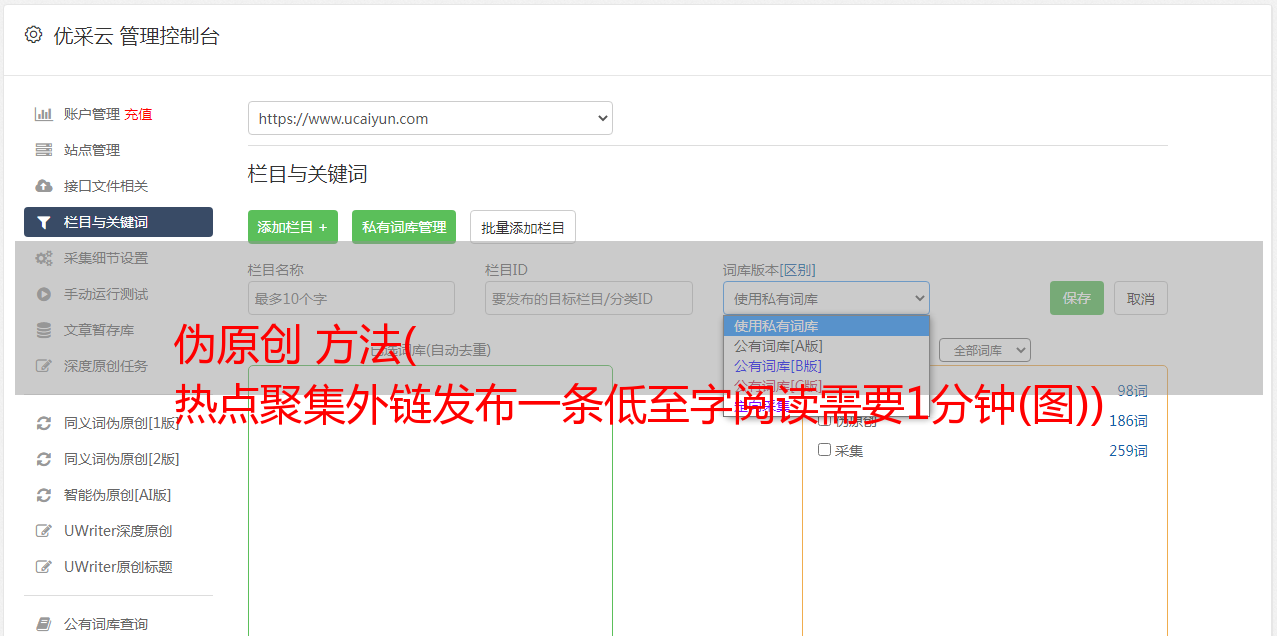Click the filter funnel icon for 栏目与关键词
Image resolution: width=1277 pixels, height=636 pixels.
[x=43, y=222]
